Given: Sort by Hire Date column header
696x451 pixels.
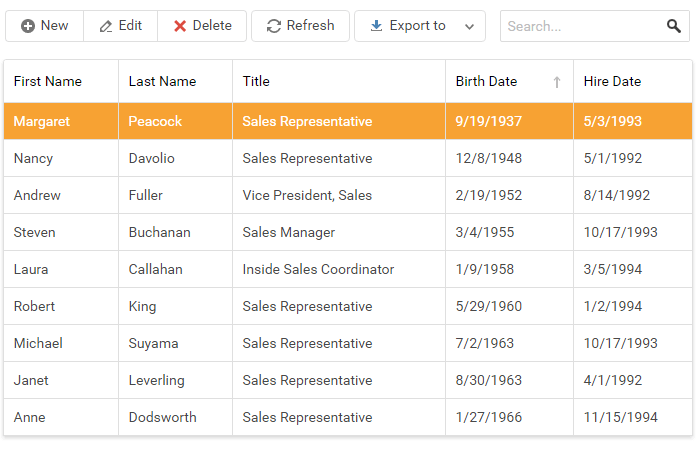Looking at the screenshot, I should 612,81.
